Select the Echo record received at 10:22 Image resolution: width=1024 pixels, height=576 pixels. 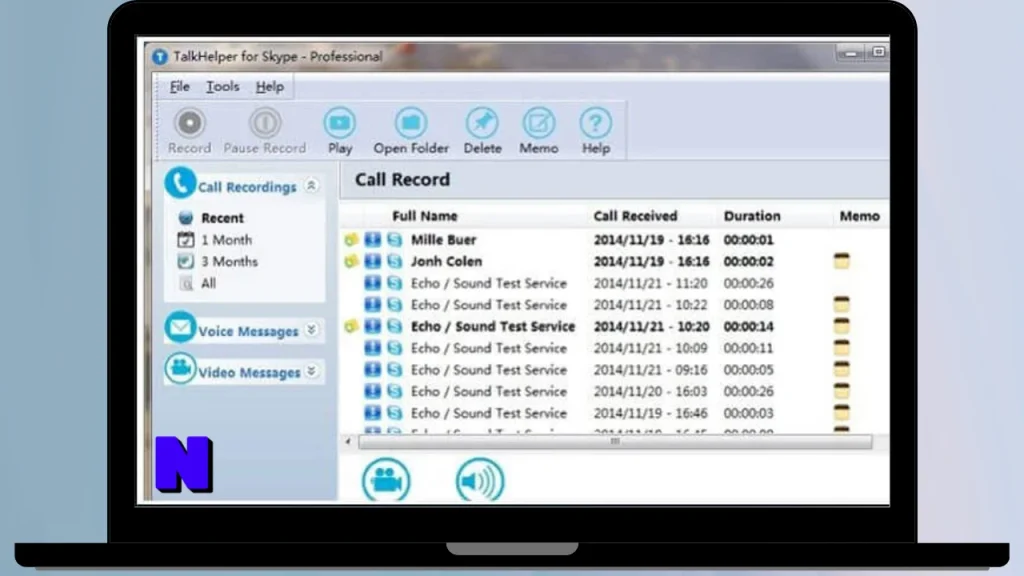(x=614, y=305)
